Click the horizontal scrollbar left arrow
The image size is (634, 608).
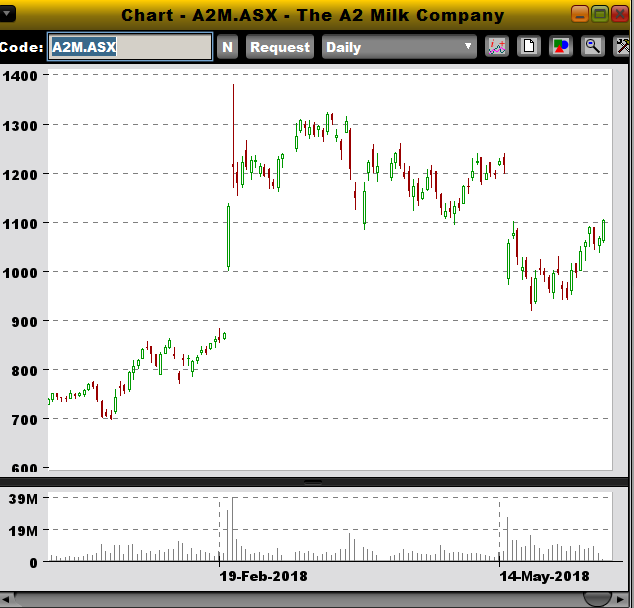[6, 600]
